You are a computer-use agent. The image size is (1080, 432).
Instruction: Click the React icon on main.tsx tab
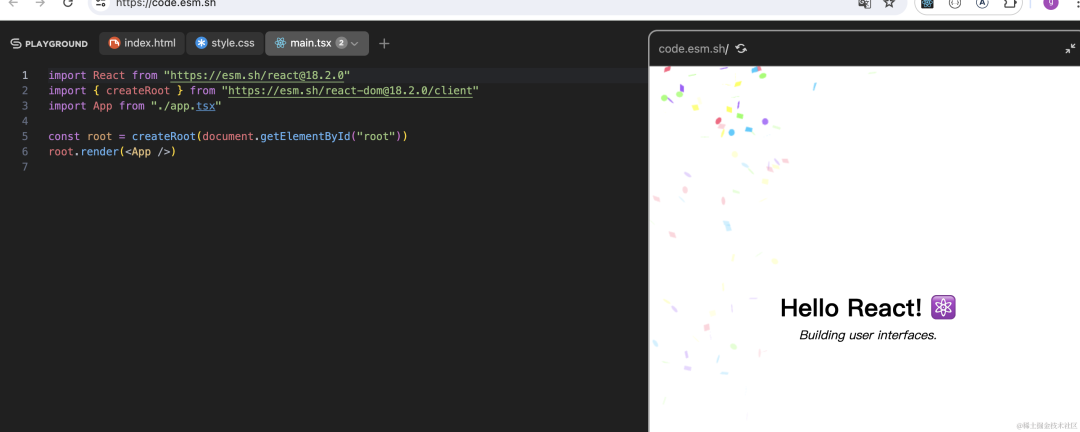point(280,43)
